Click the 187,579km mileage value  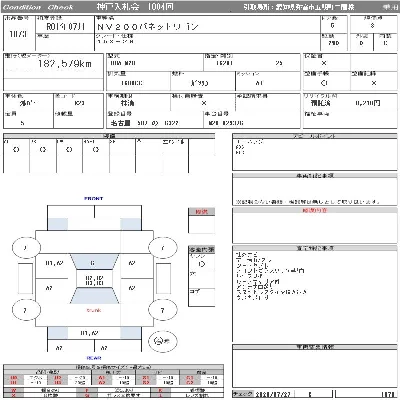[65, 63]
